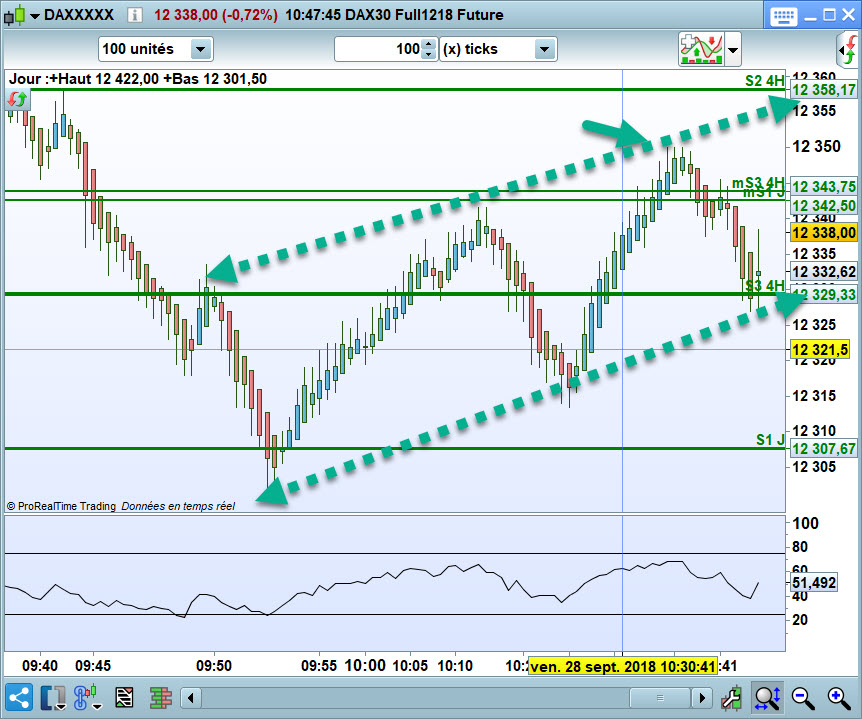862x719 pixels.
Task: Toggle the side trading panel expander
Action: pos(849,49)
